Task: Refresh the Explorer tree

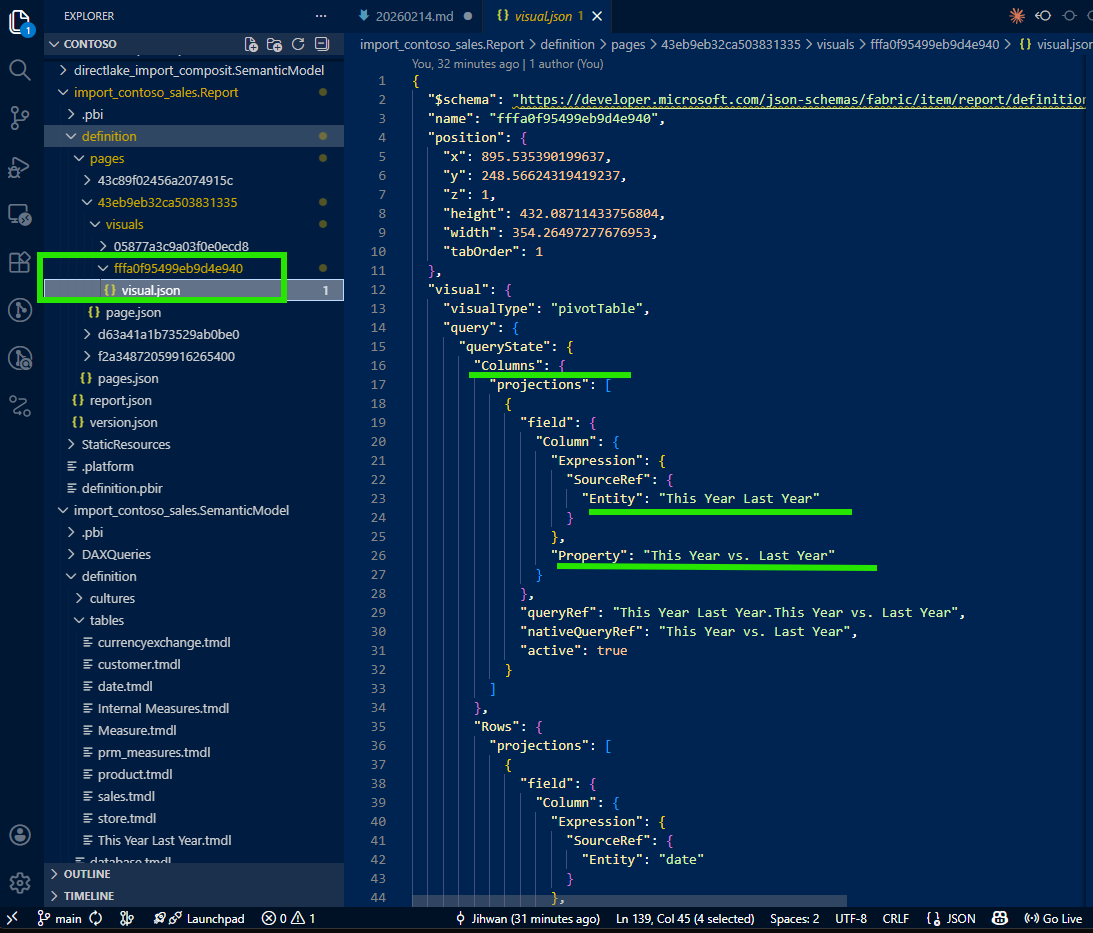Action: tap(298, 44)
